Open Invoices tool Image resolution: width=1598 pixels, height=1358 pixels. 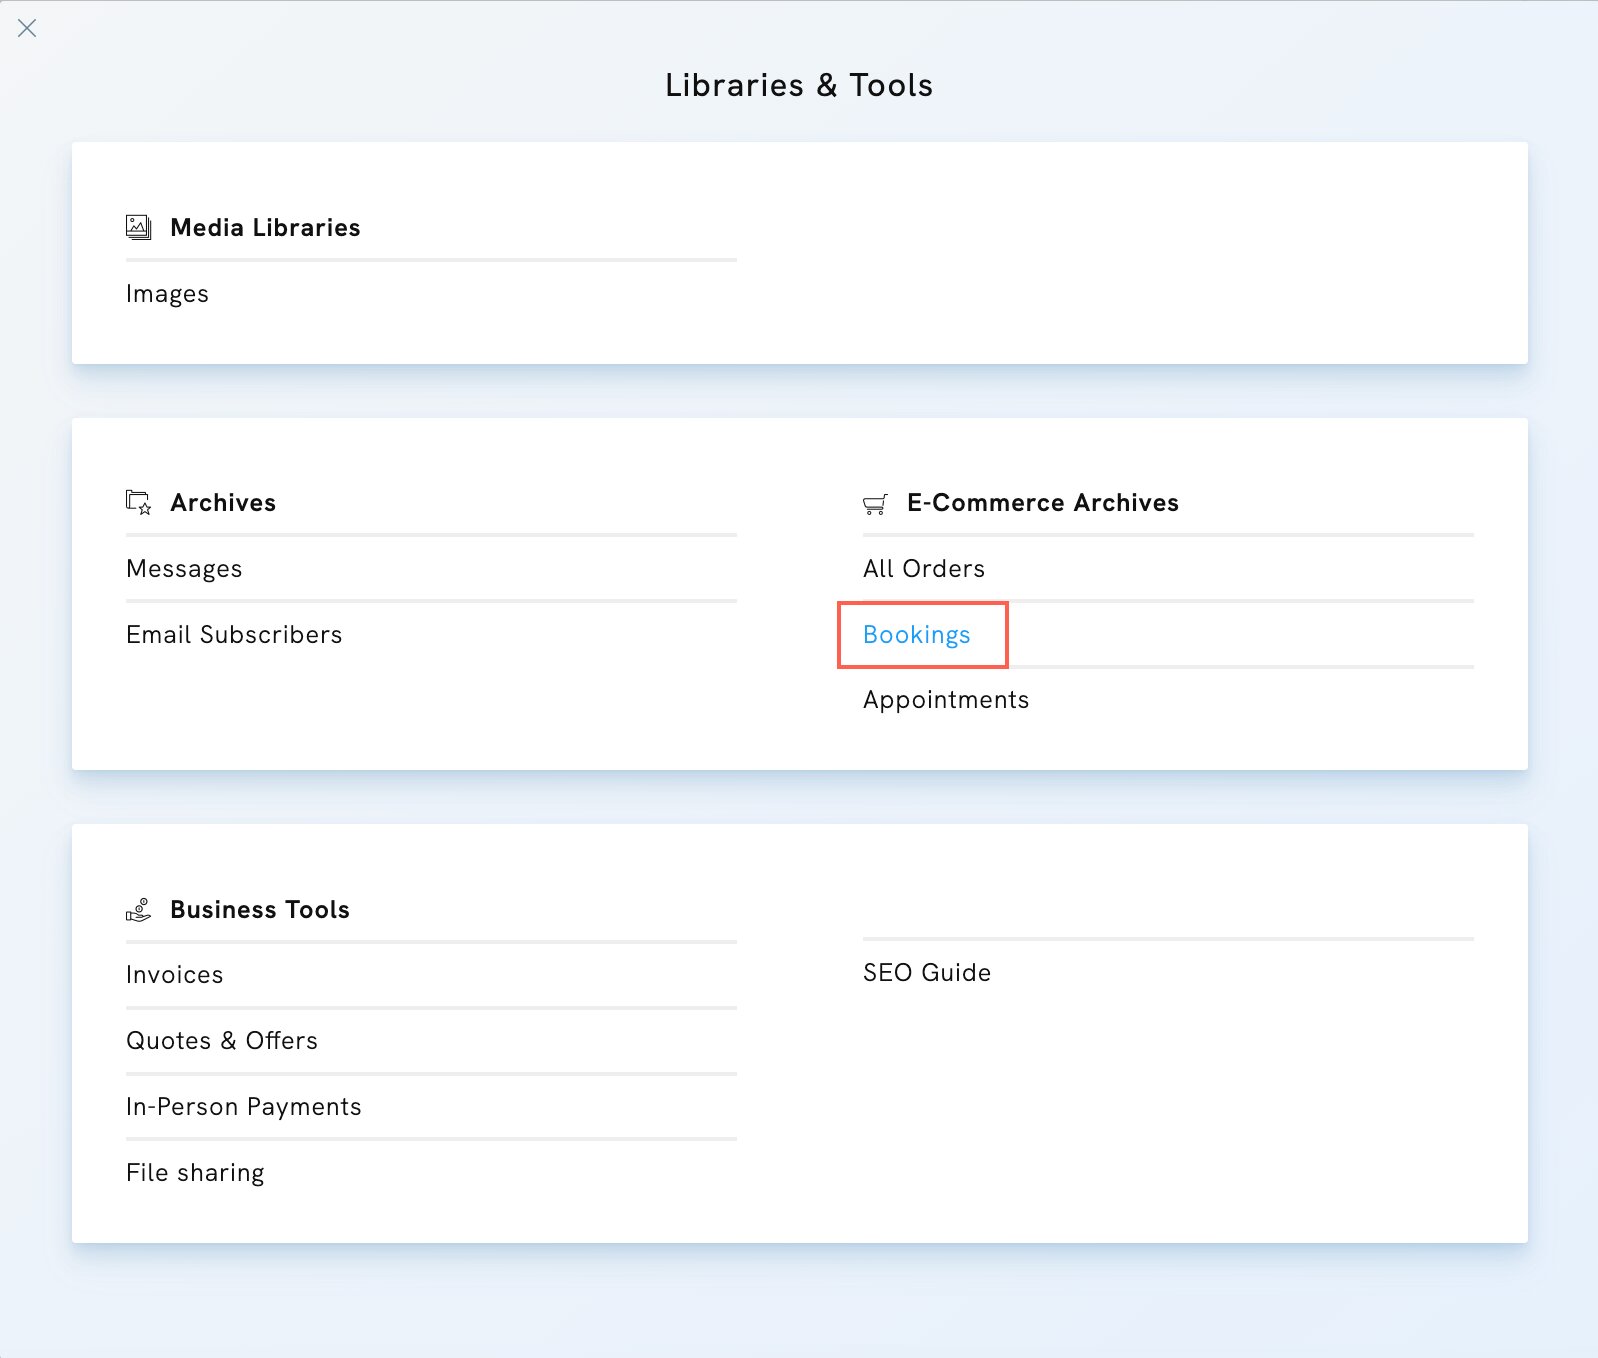click(x=175, y=975)
